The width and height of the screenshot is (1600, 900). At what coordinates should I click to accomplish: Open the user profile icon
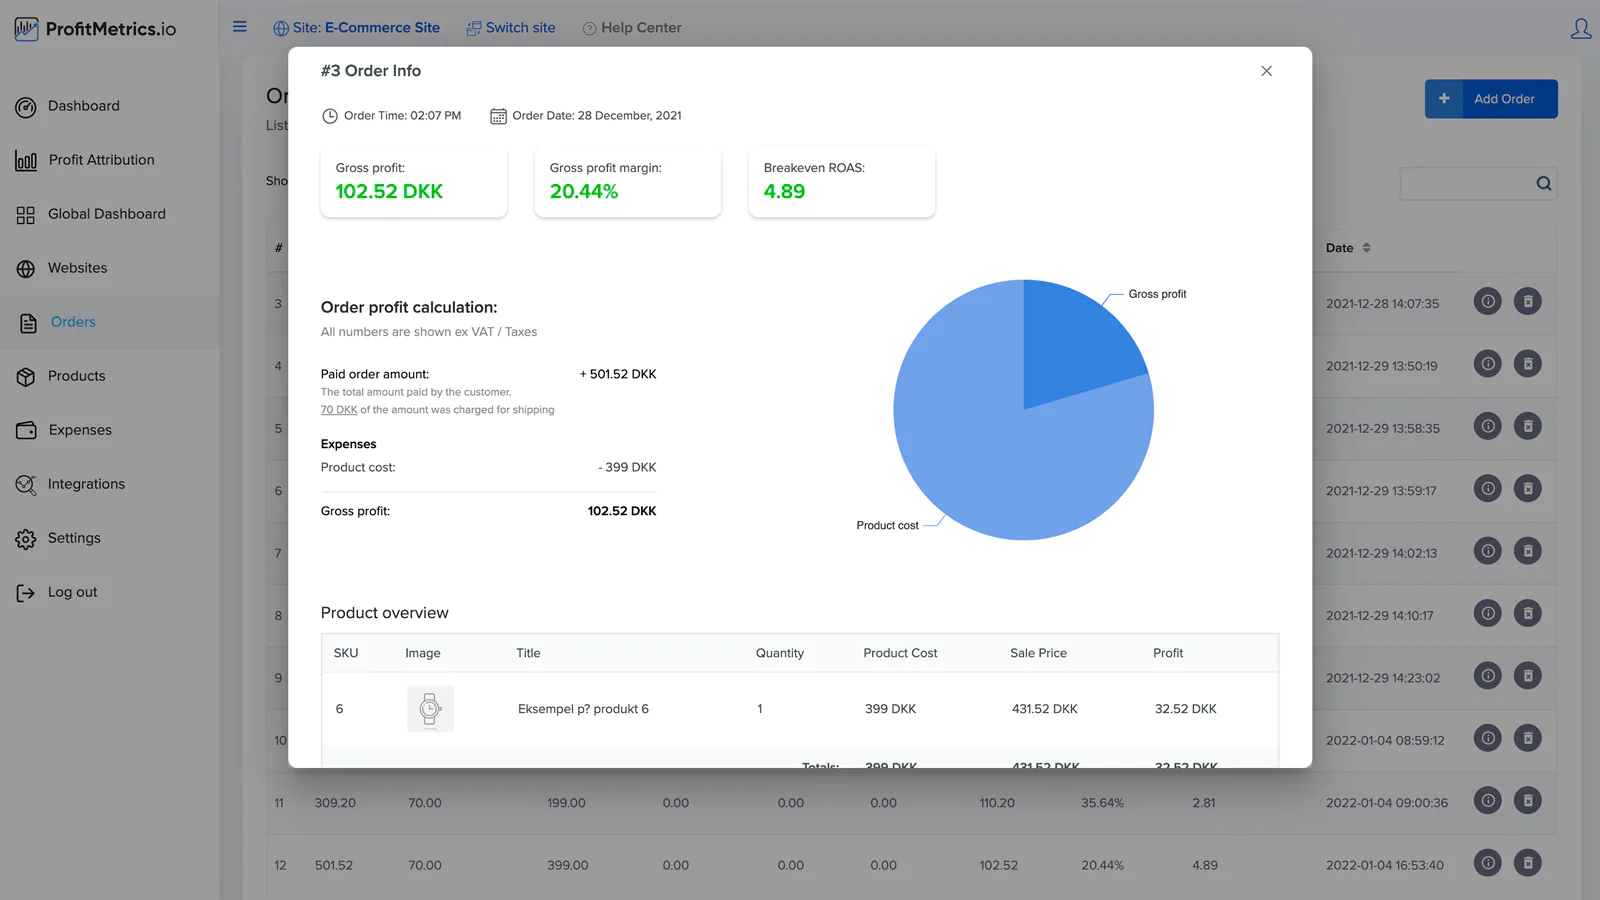coord(1580,28)
